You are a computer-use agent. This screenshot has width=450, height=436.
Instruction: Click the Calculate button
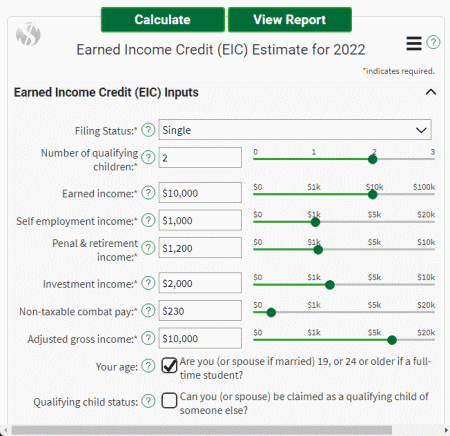point(163,20)
